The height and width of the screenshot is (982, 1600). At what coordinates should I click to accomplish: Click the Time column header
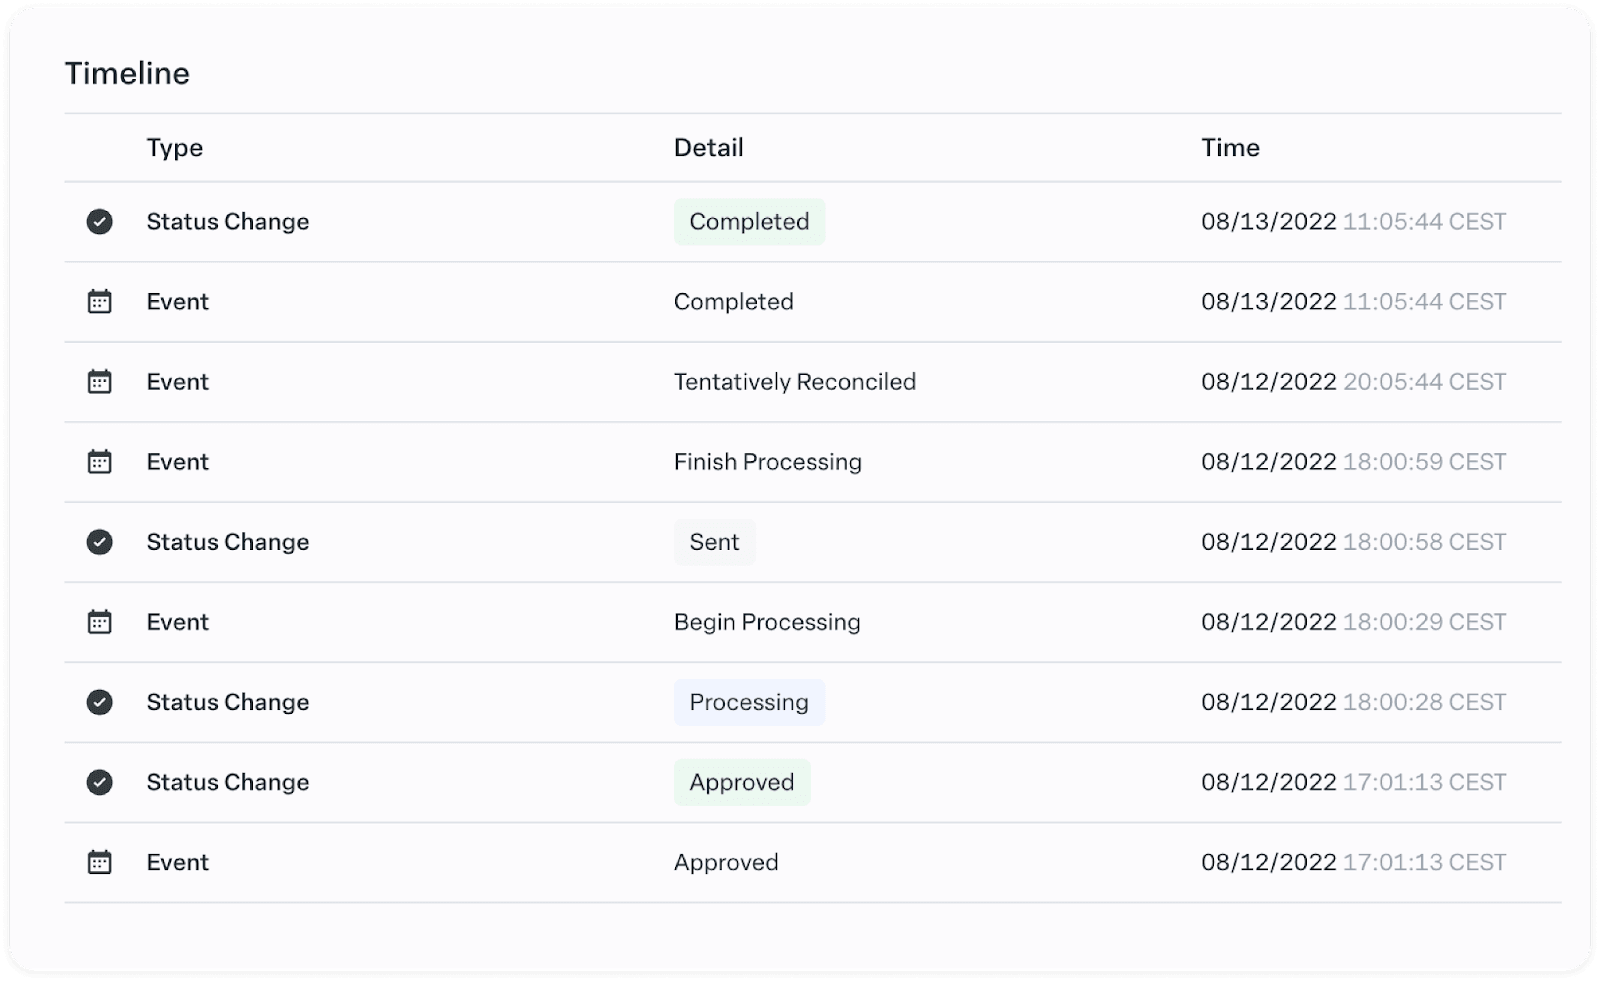tap(1230, 148)
